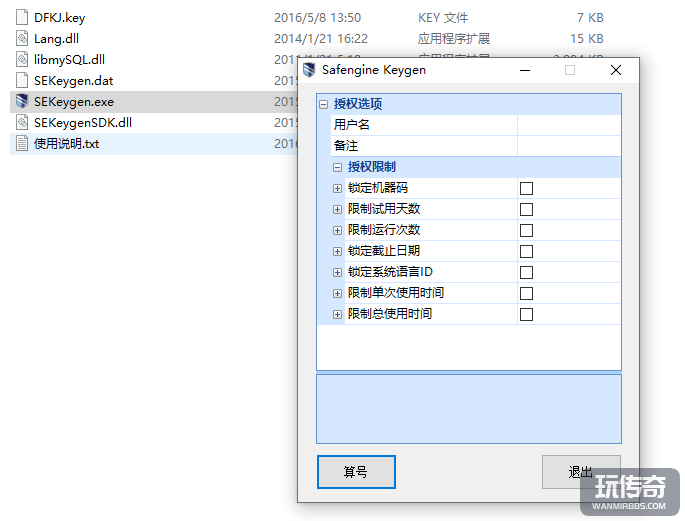
Task: Expand the 限制总使用时间 row
Action: coord(337,314)
